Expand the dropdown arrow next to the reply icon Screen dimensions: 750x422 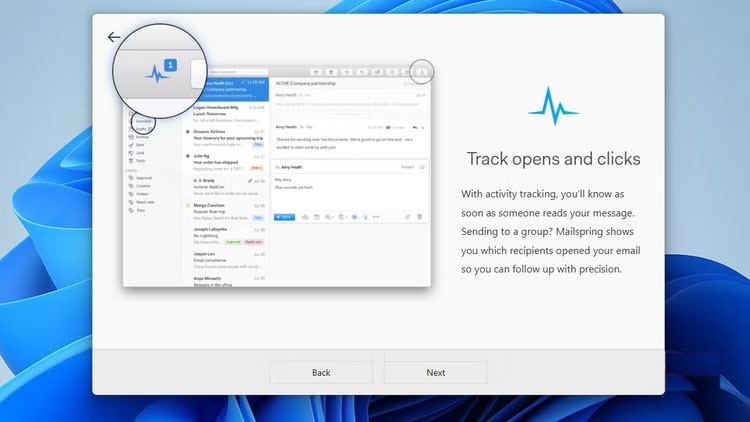pyautogui.click(x=423, y=128)
